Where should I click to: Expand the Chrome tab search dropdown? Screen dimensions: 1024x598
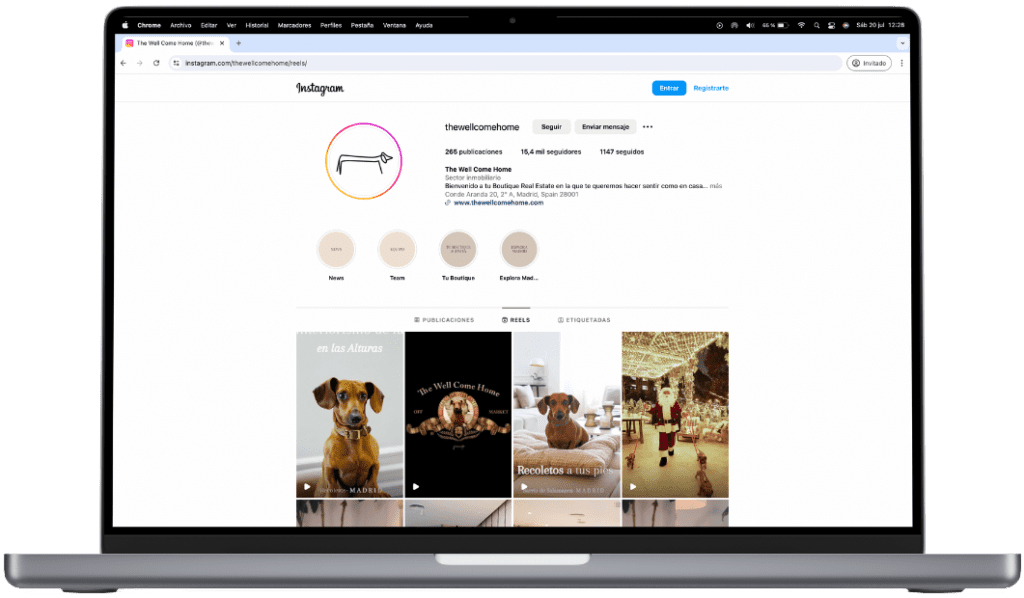pos(903,43)
